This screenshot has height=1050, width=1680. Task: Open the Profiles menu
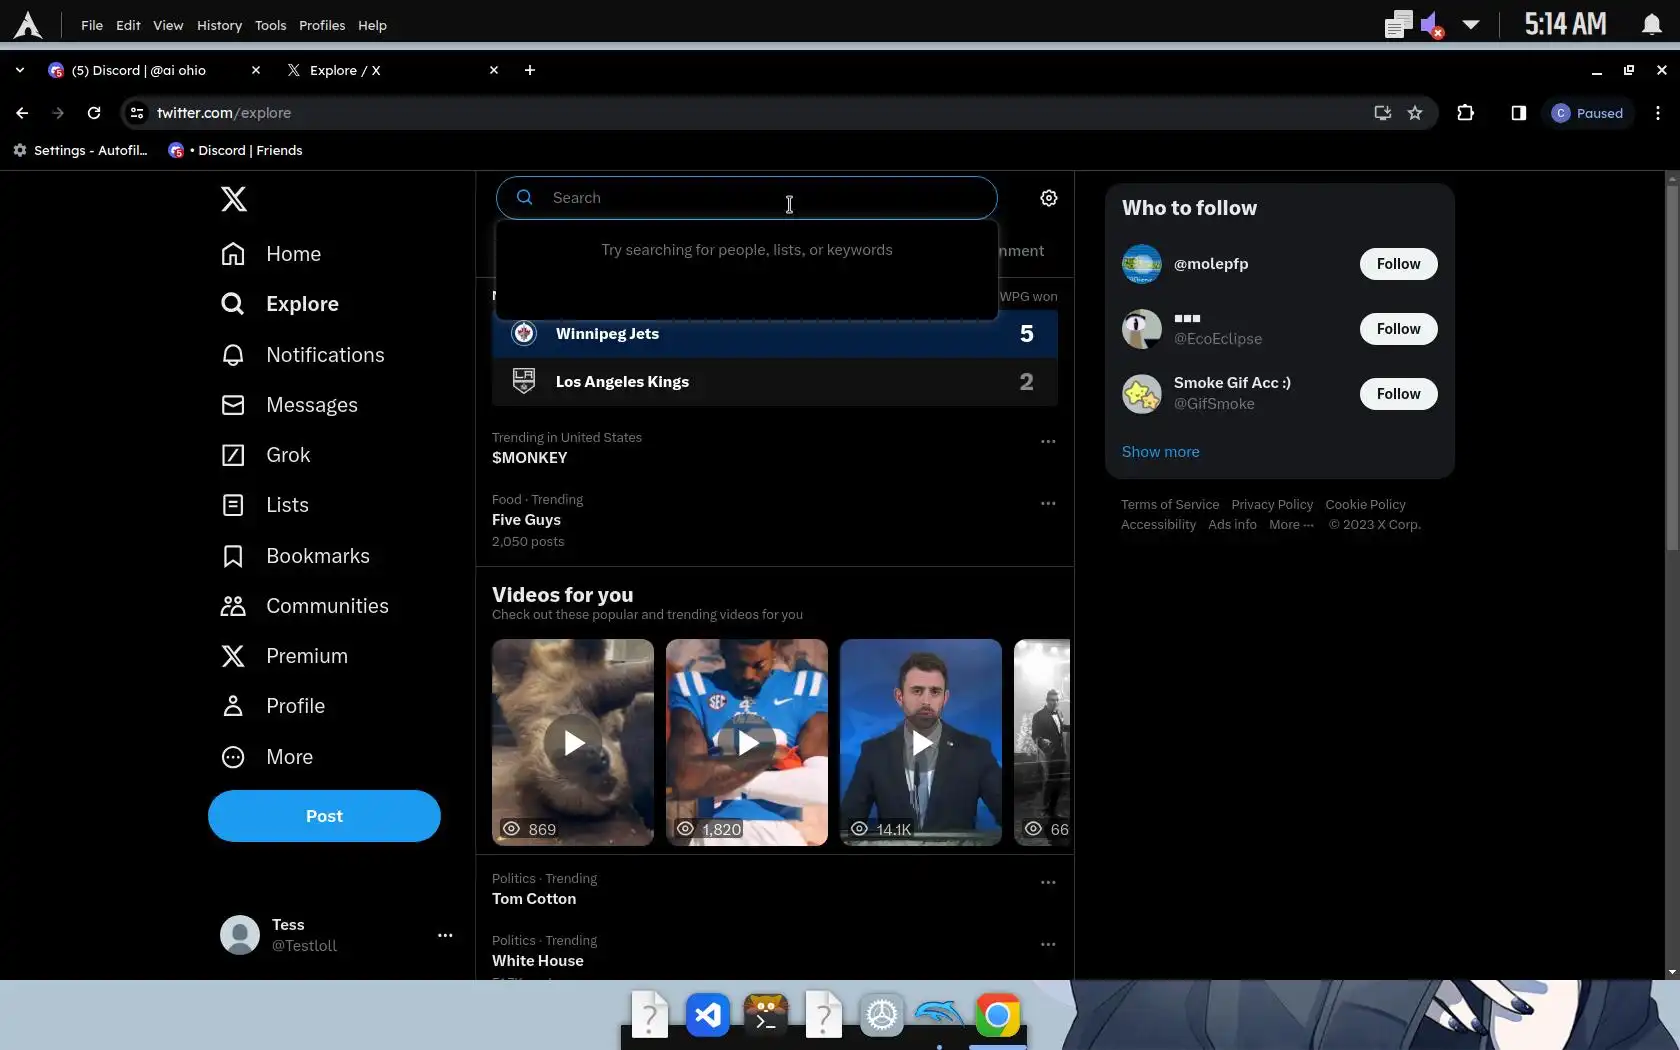[x=322, y=25]
